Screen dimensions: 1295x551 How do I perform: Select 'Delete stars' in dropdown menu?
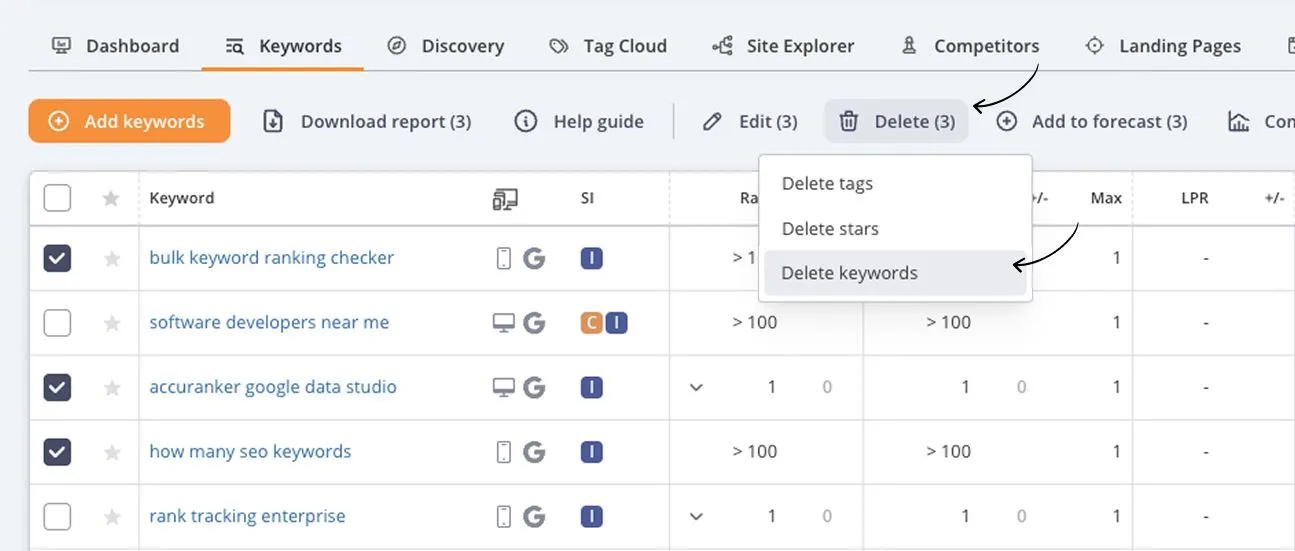tap(830, 229)
